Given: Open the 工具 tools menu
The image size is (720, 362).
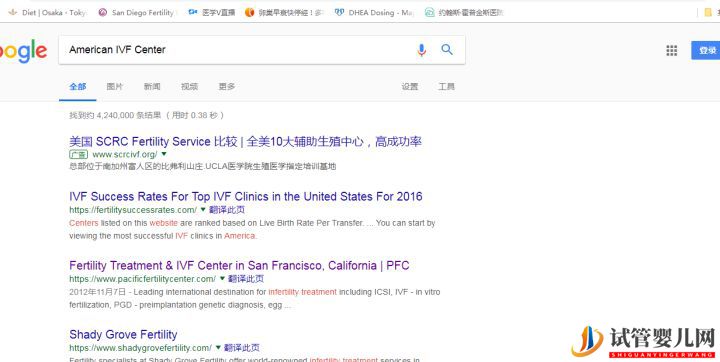Looking at the screenshot, I should click(x=446, y=86).
